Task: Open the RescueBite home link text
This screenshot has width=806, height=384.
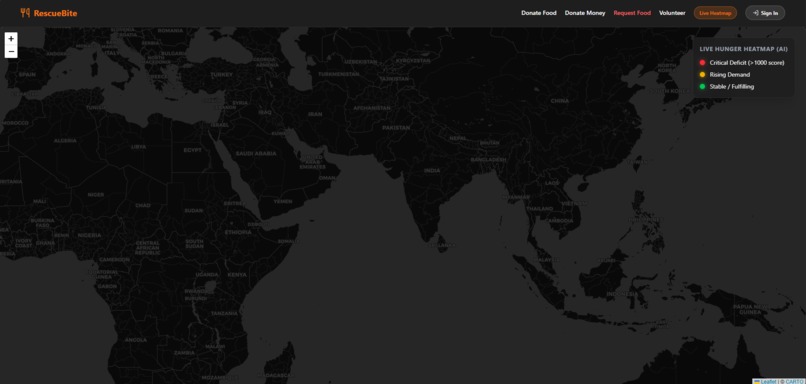Action: (x=56, y=13)
